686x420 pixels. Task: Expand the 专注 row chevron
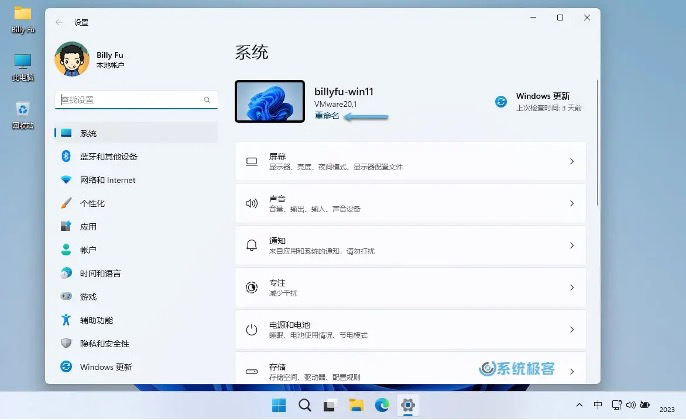pyautogui.click(x=571, y=287)
